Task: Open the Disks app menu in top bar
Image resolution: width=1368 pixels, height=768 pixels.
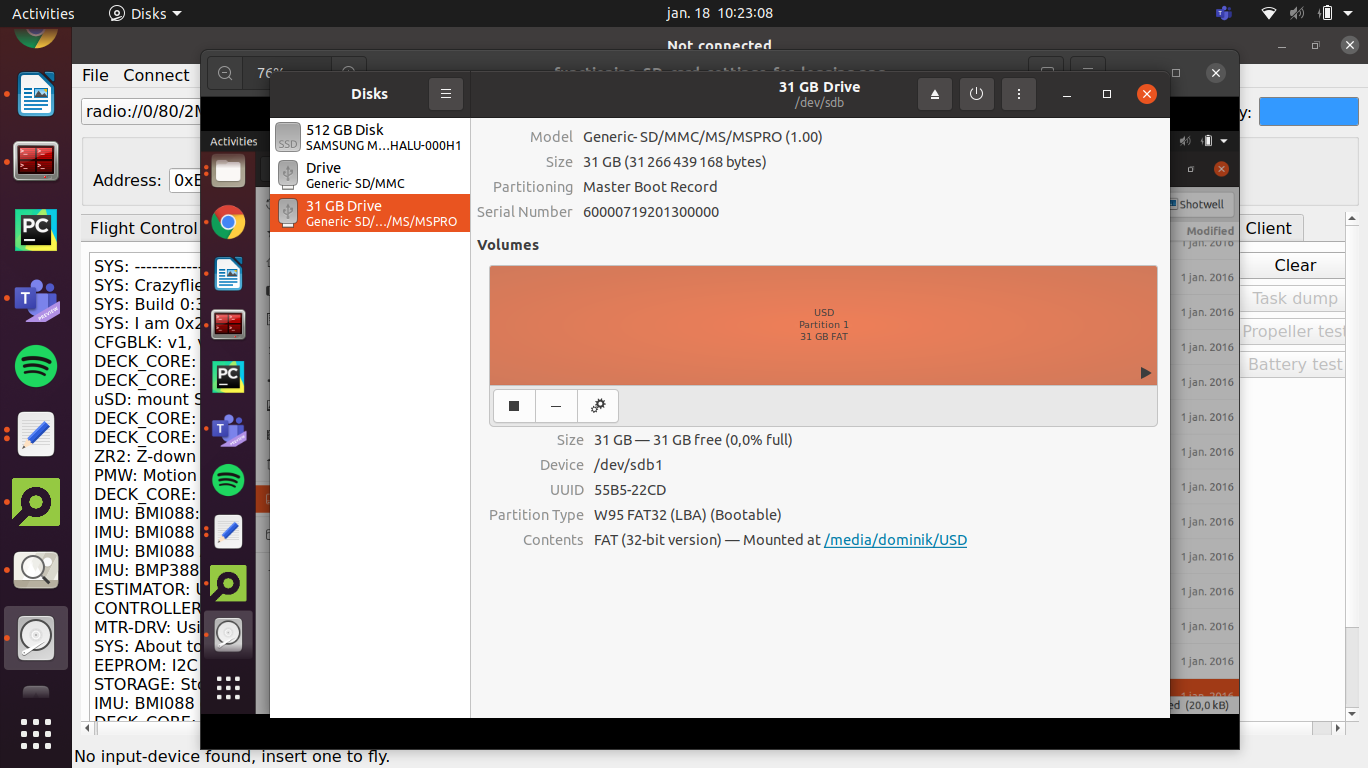Action: point(145,14)
